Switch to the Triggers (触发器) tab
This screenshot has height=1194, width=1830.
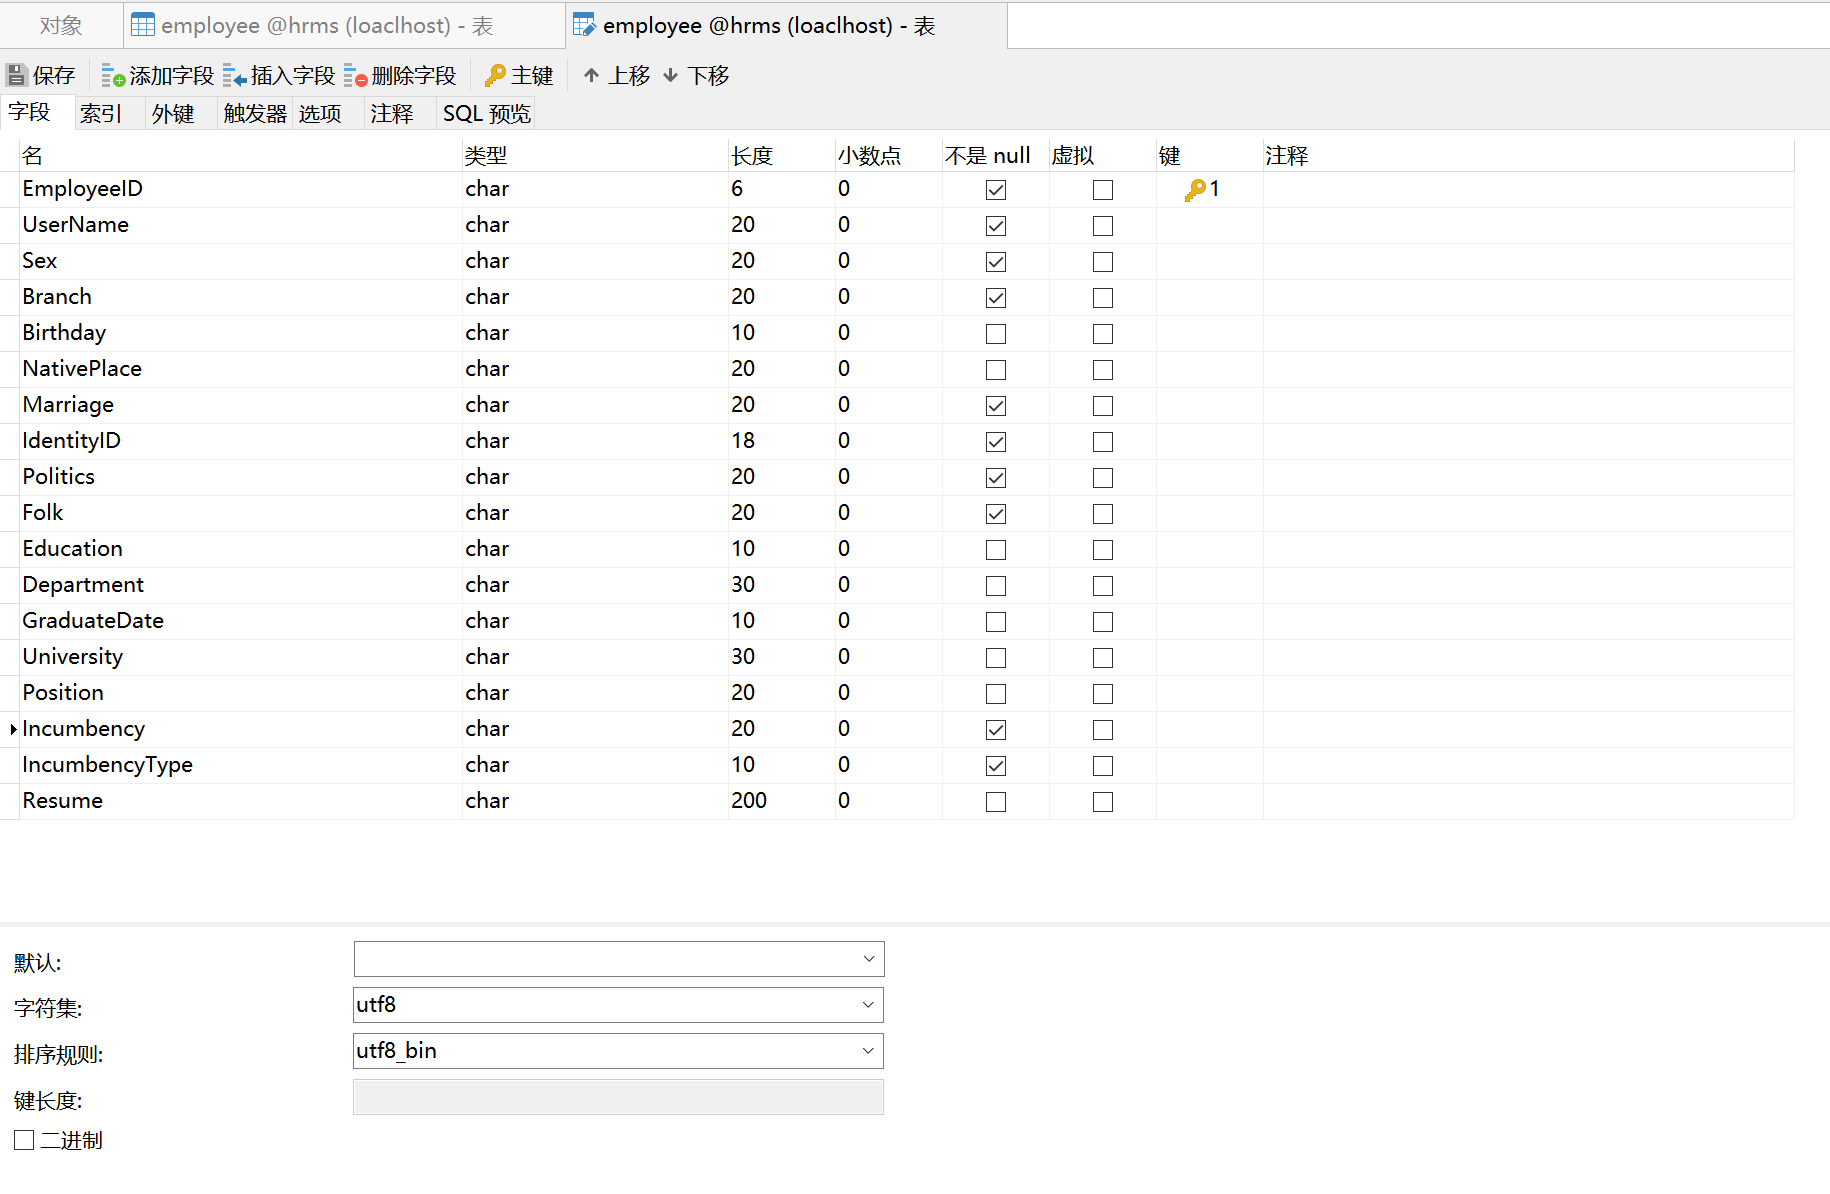tap(255, 113)
